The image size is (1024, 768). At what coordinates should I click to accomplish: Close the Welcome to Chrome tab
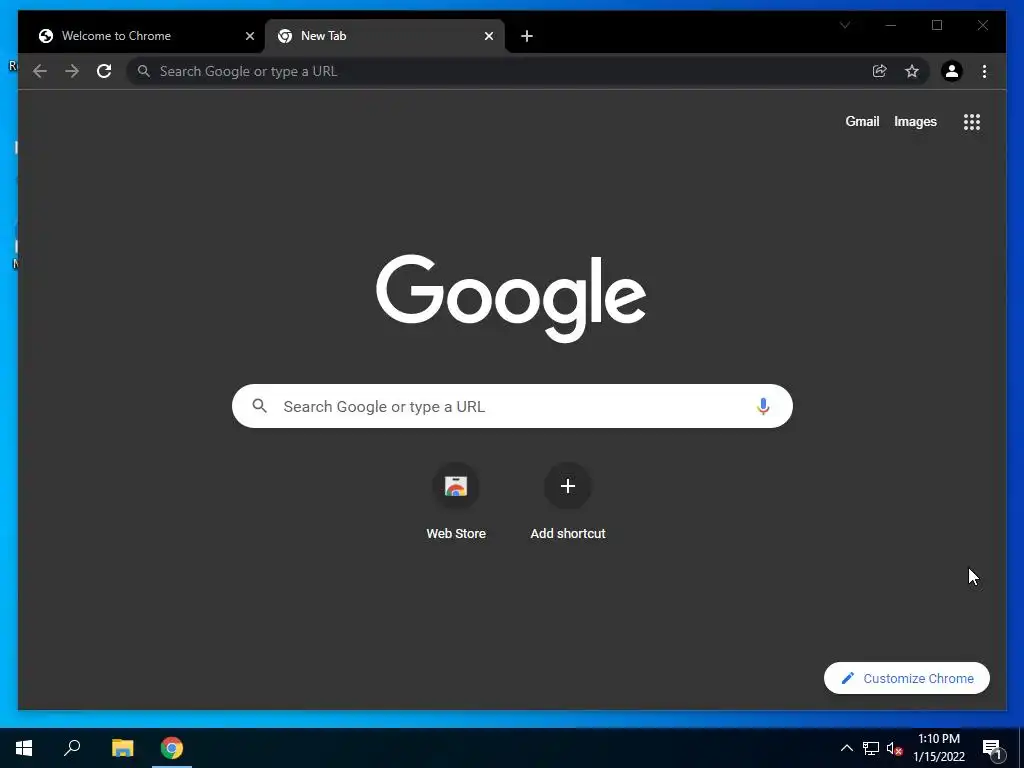tap(249, 36)
